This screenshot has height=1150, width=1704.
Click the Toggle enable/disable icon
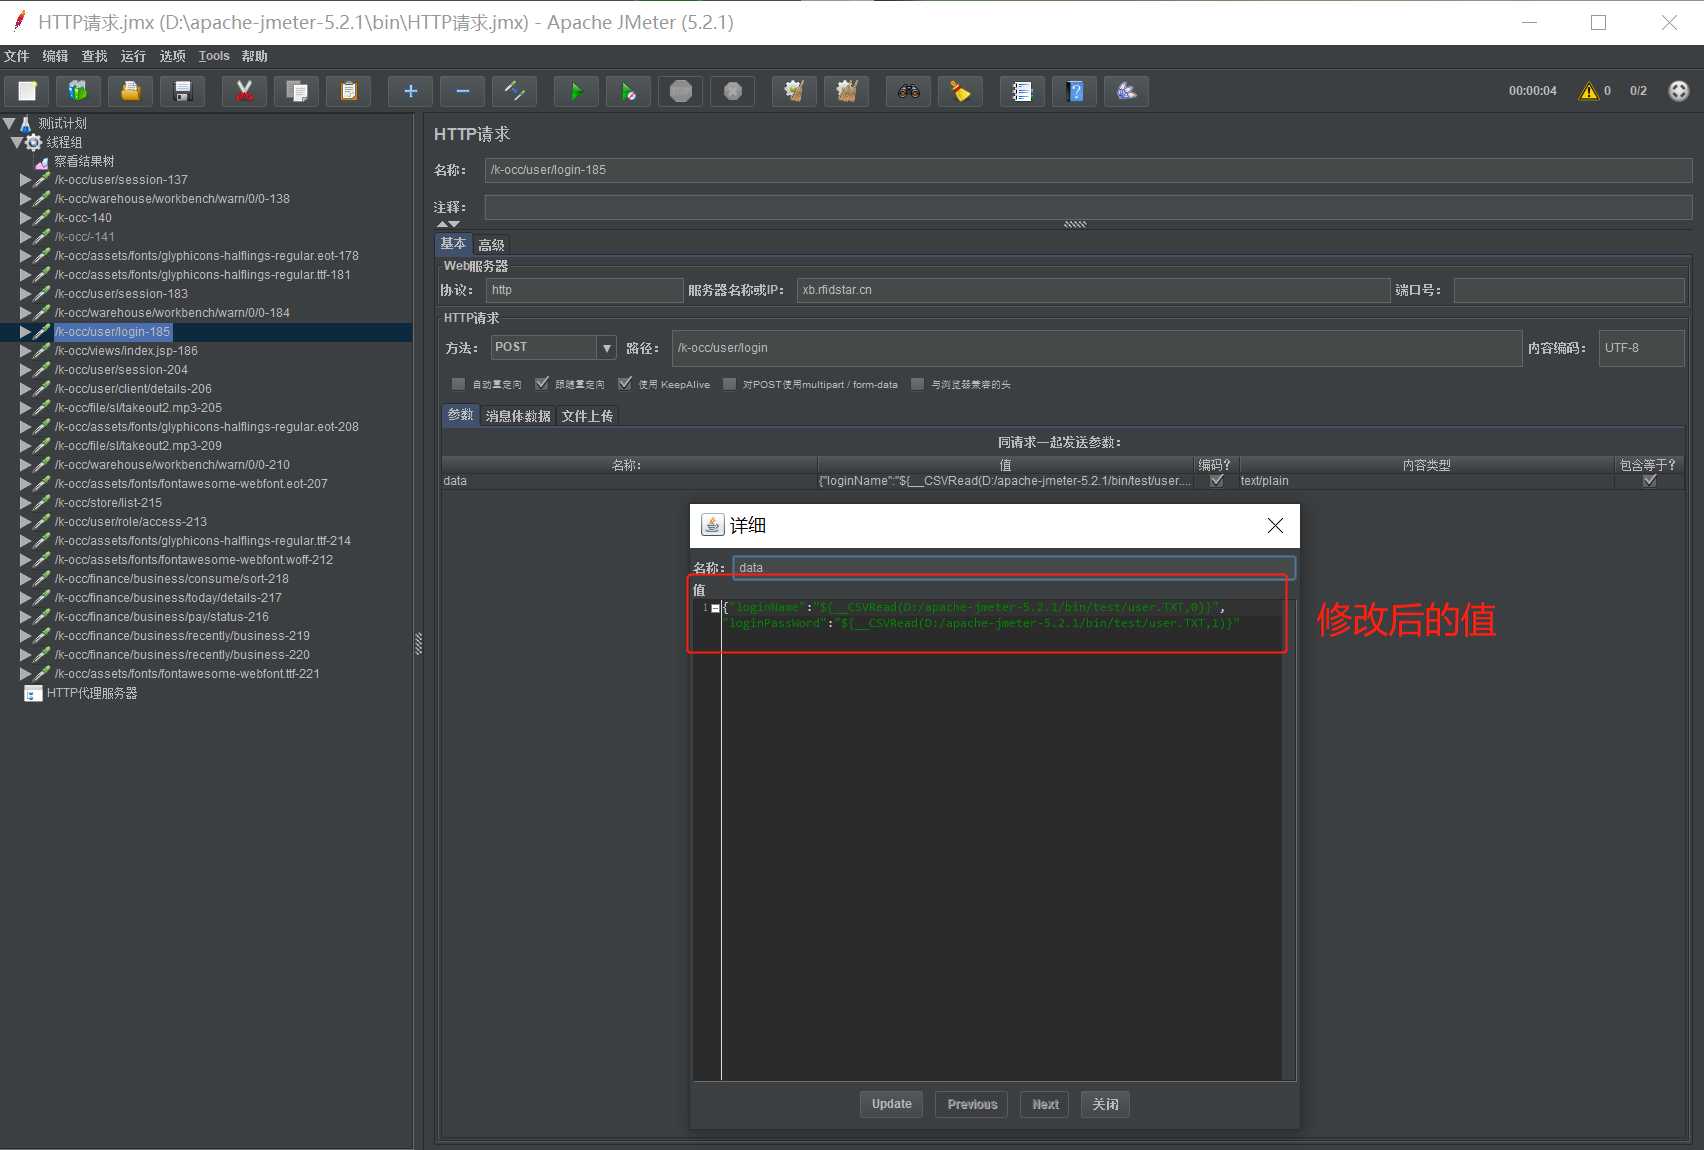[515, 91]
